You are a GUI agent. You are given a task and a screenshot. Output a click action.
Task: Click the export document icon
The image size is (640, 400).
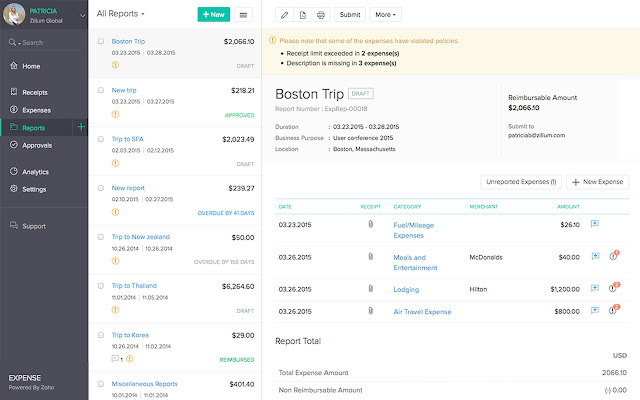tap(302, 15)
